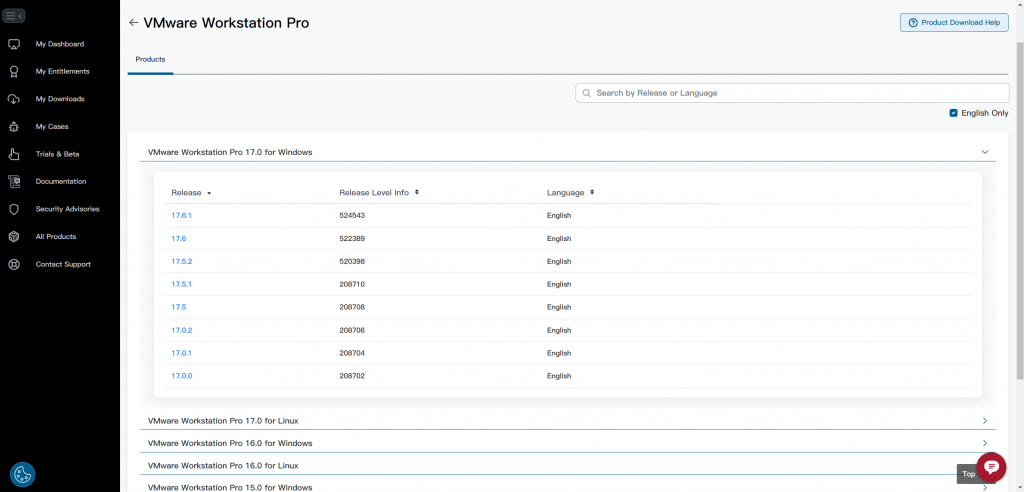This screenshot has height=492, width=1024.
Task: Expand Workstation Pro 17.0 for Linux chevron
Action: coord(985,421)
